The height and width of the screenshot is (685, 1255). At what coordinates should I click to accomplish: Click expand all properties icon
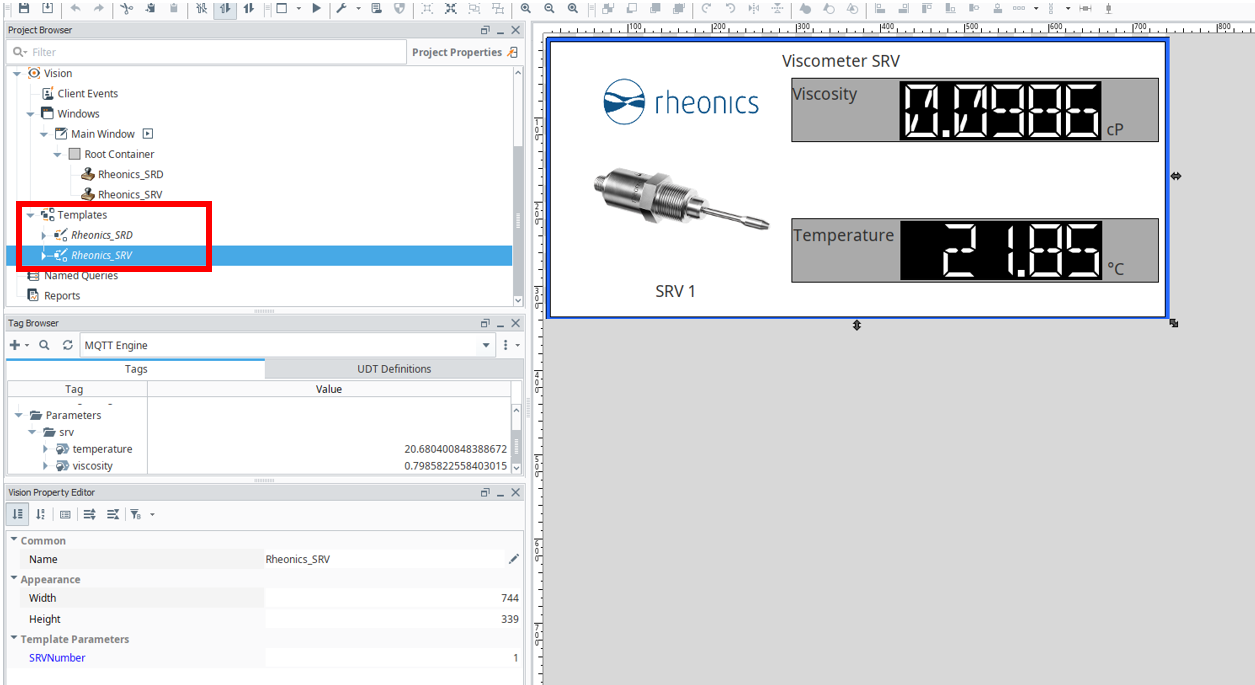(89, 514)
